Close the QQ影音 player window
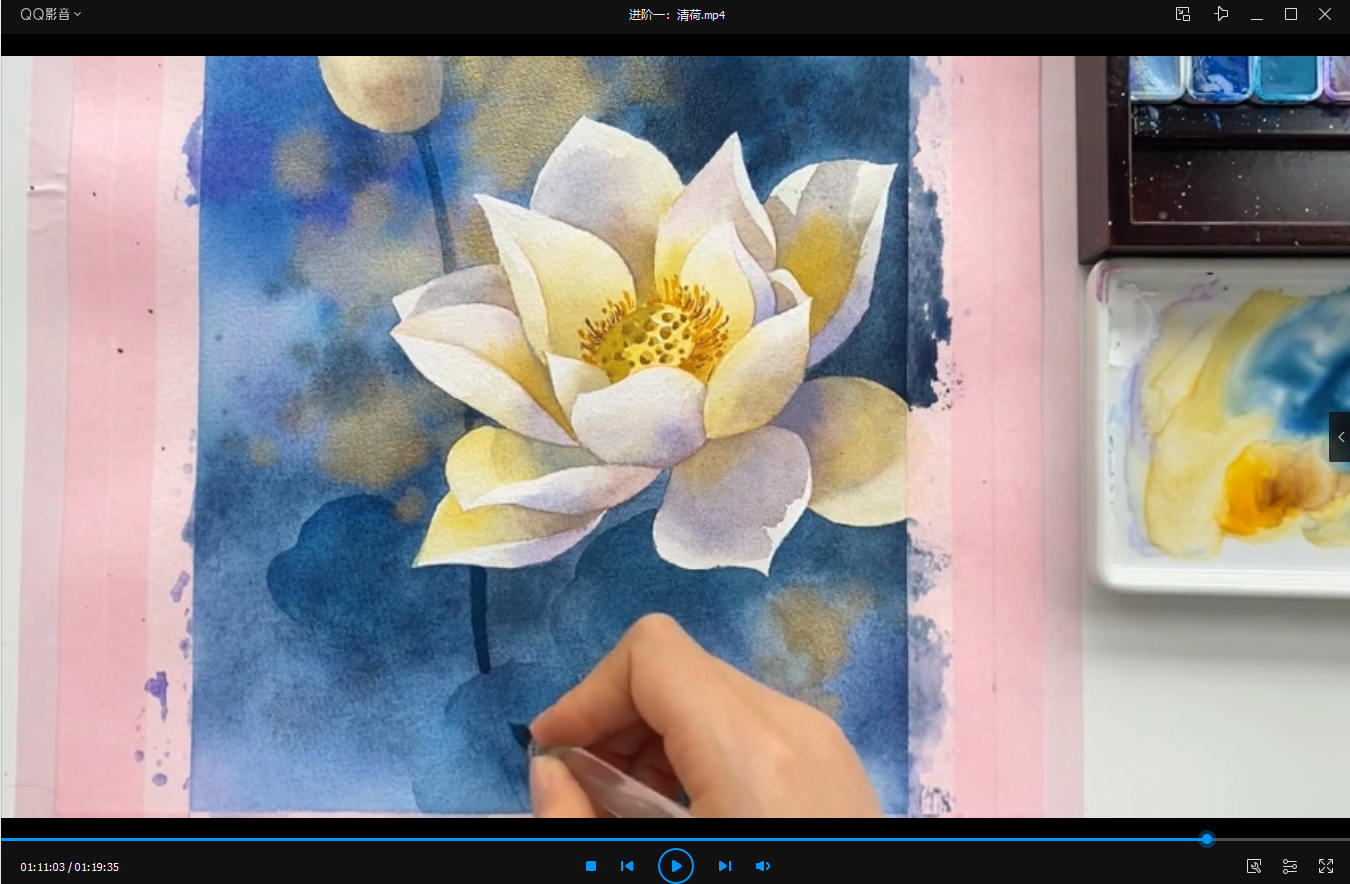The height and width of the screenshot is (884, 1350). tap(1325, 14)
